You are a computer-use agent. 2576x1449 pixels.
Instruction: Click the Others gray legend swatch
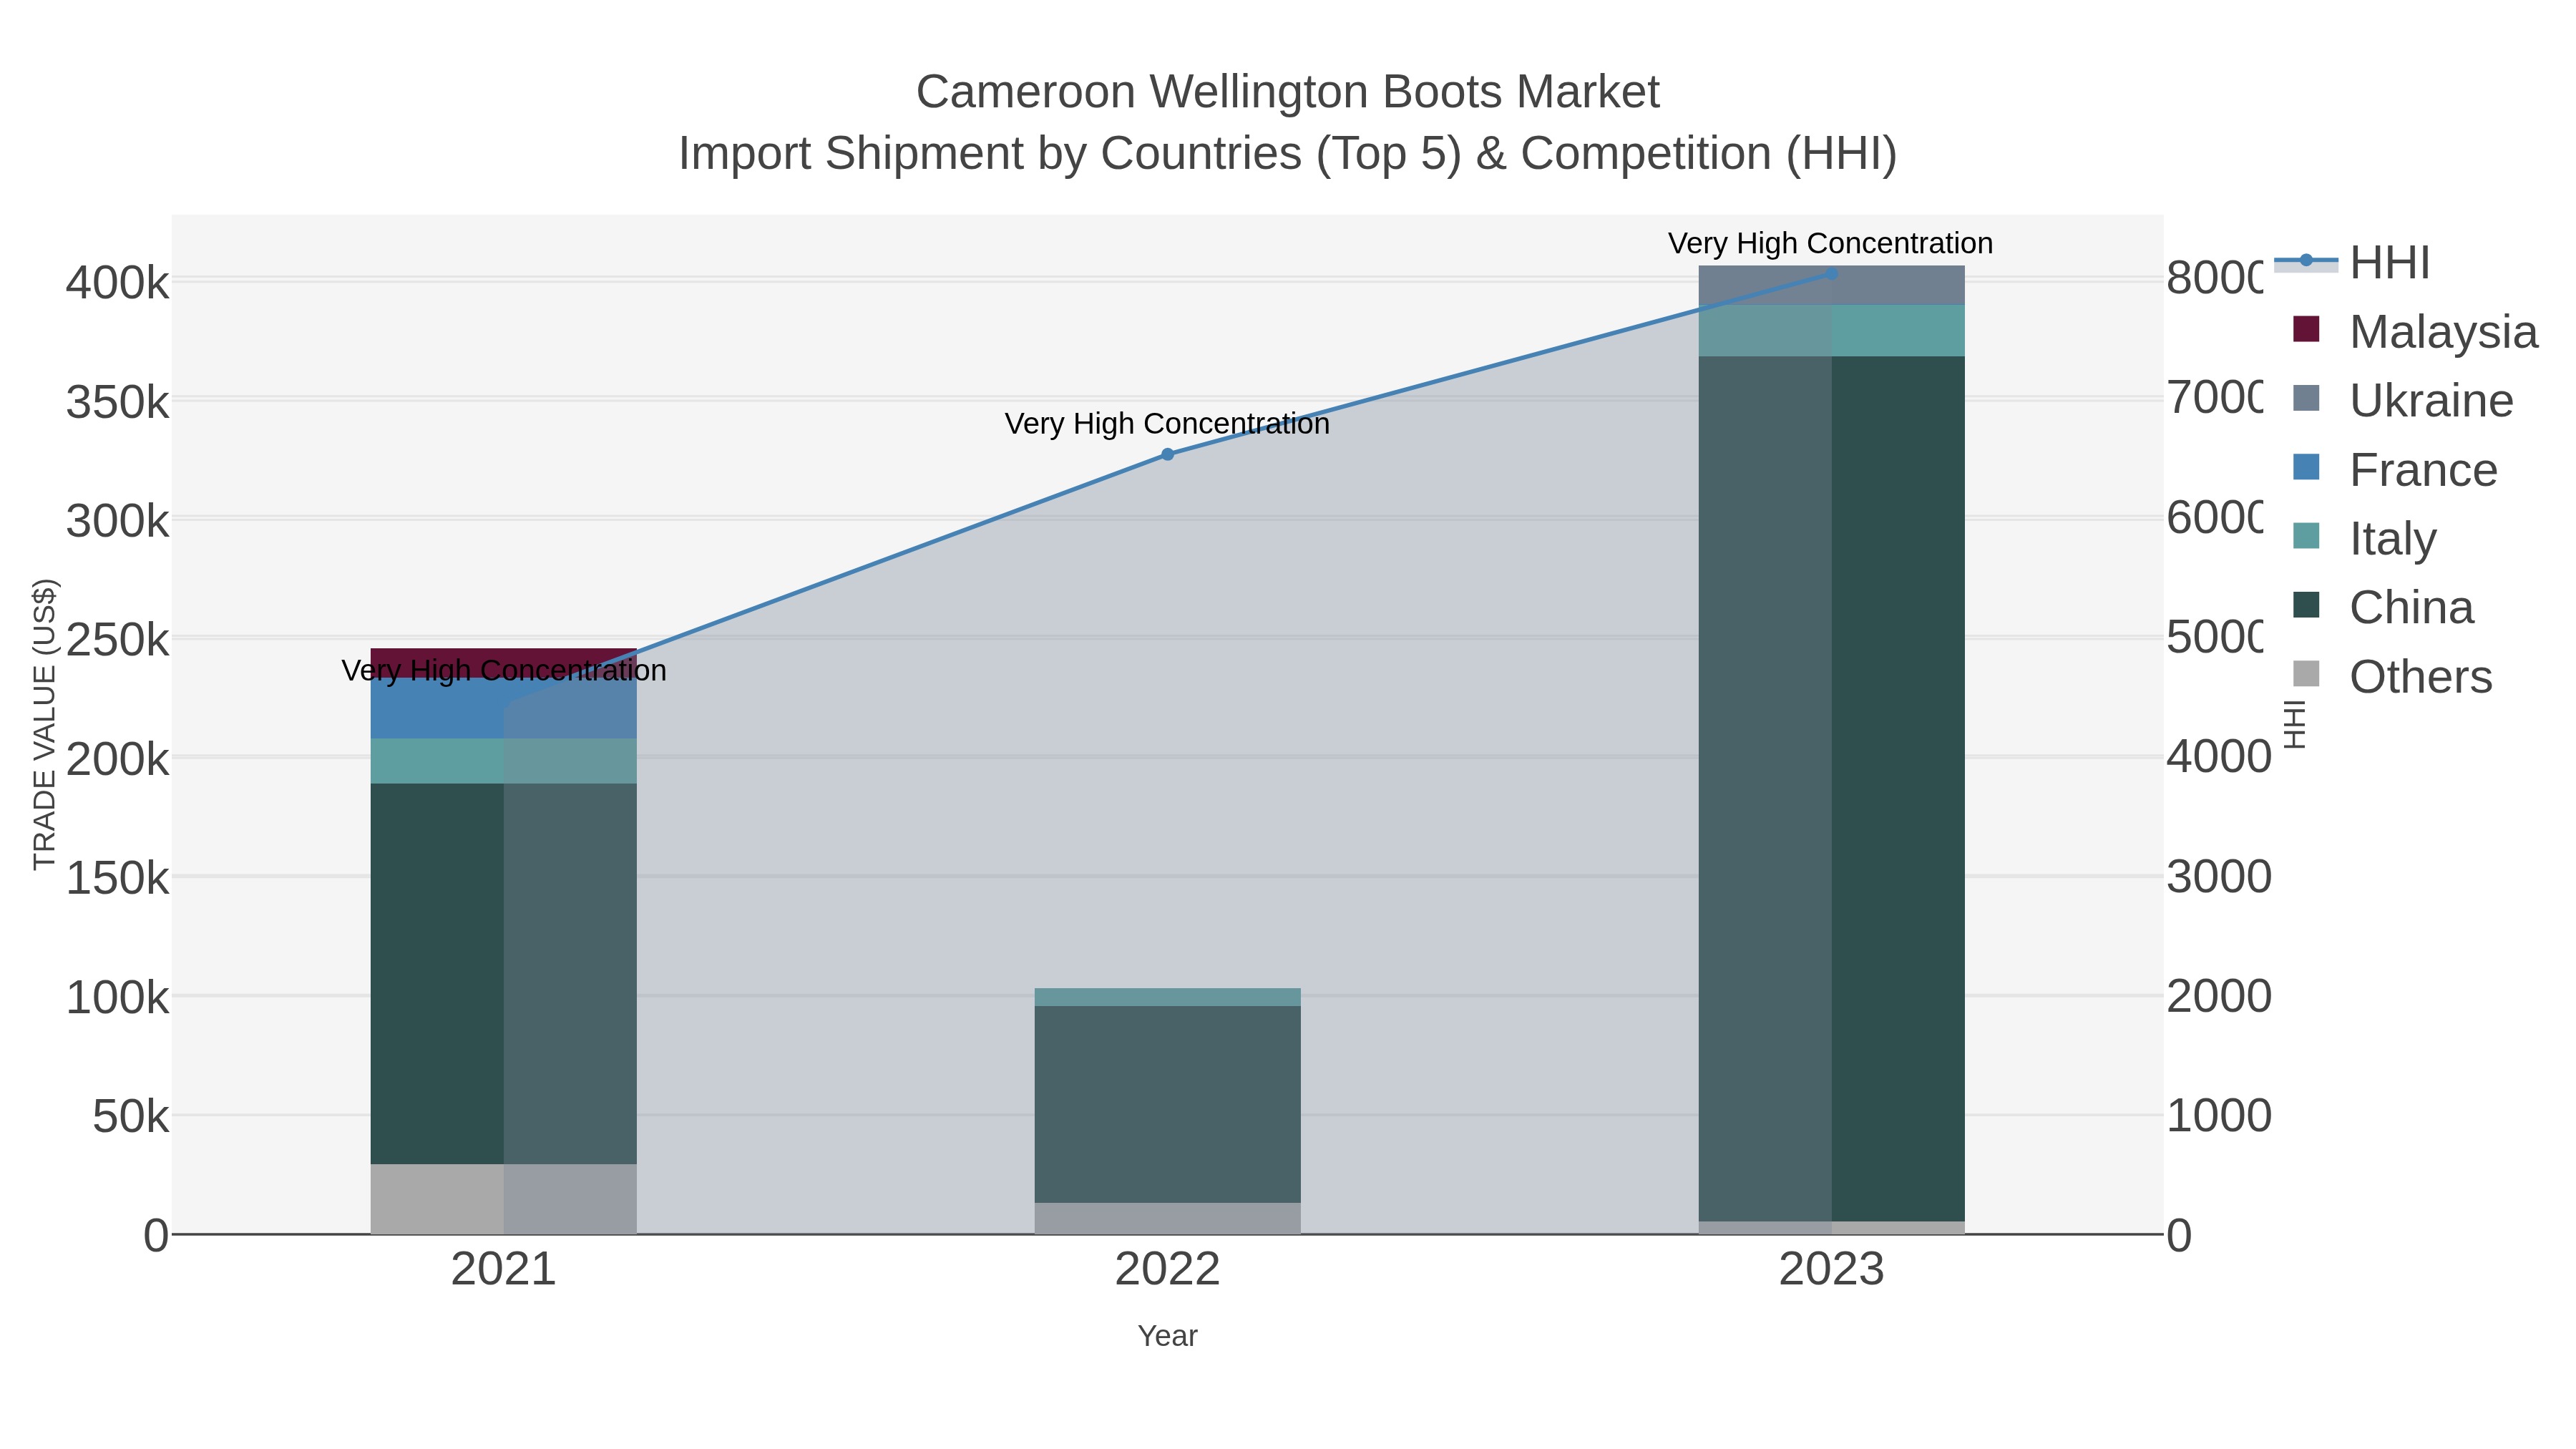click(2306, 674)
